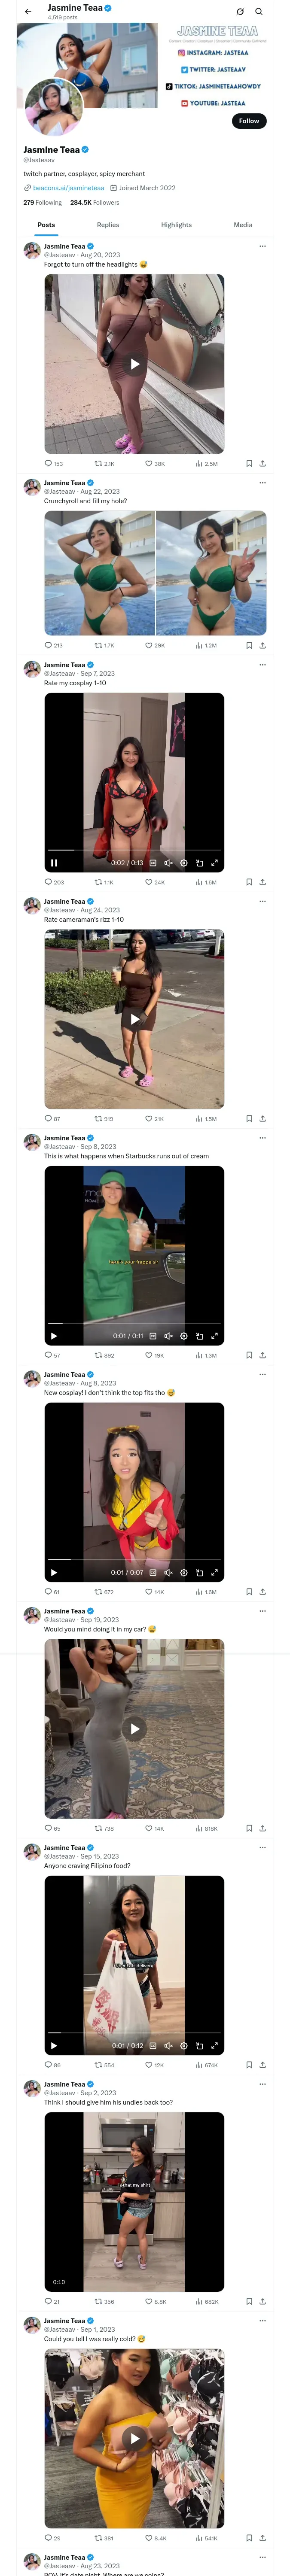Open the beacons.ai/jasmineteaa link
The height and width of the screenshot is (2576, 290).
pyautogui.click(x=68, y=188)
